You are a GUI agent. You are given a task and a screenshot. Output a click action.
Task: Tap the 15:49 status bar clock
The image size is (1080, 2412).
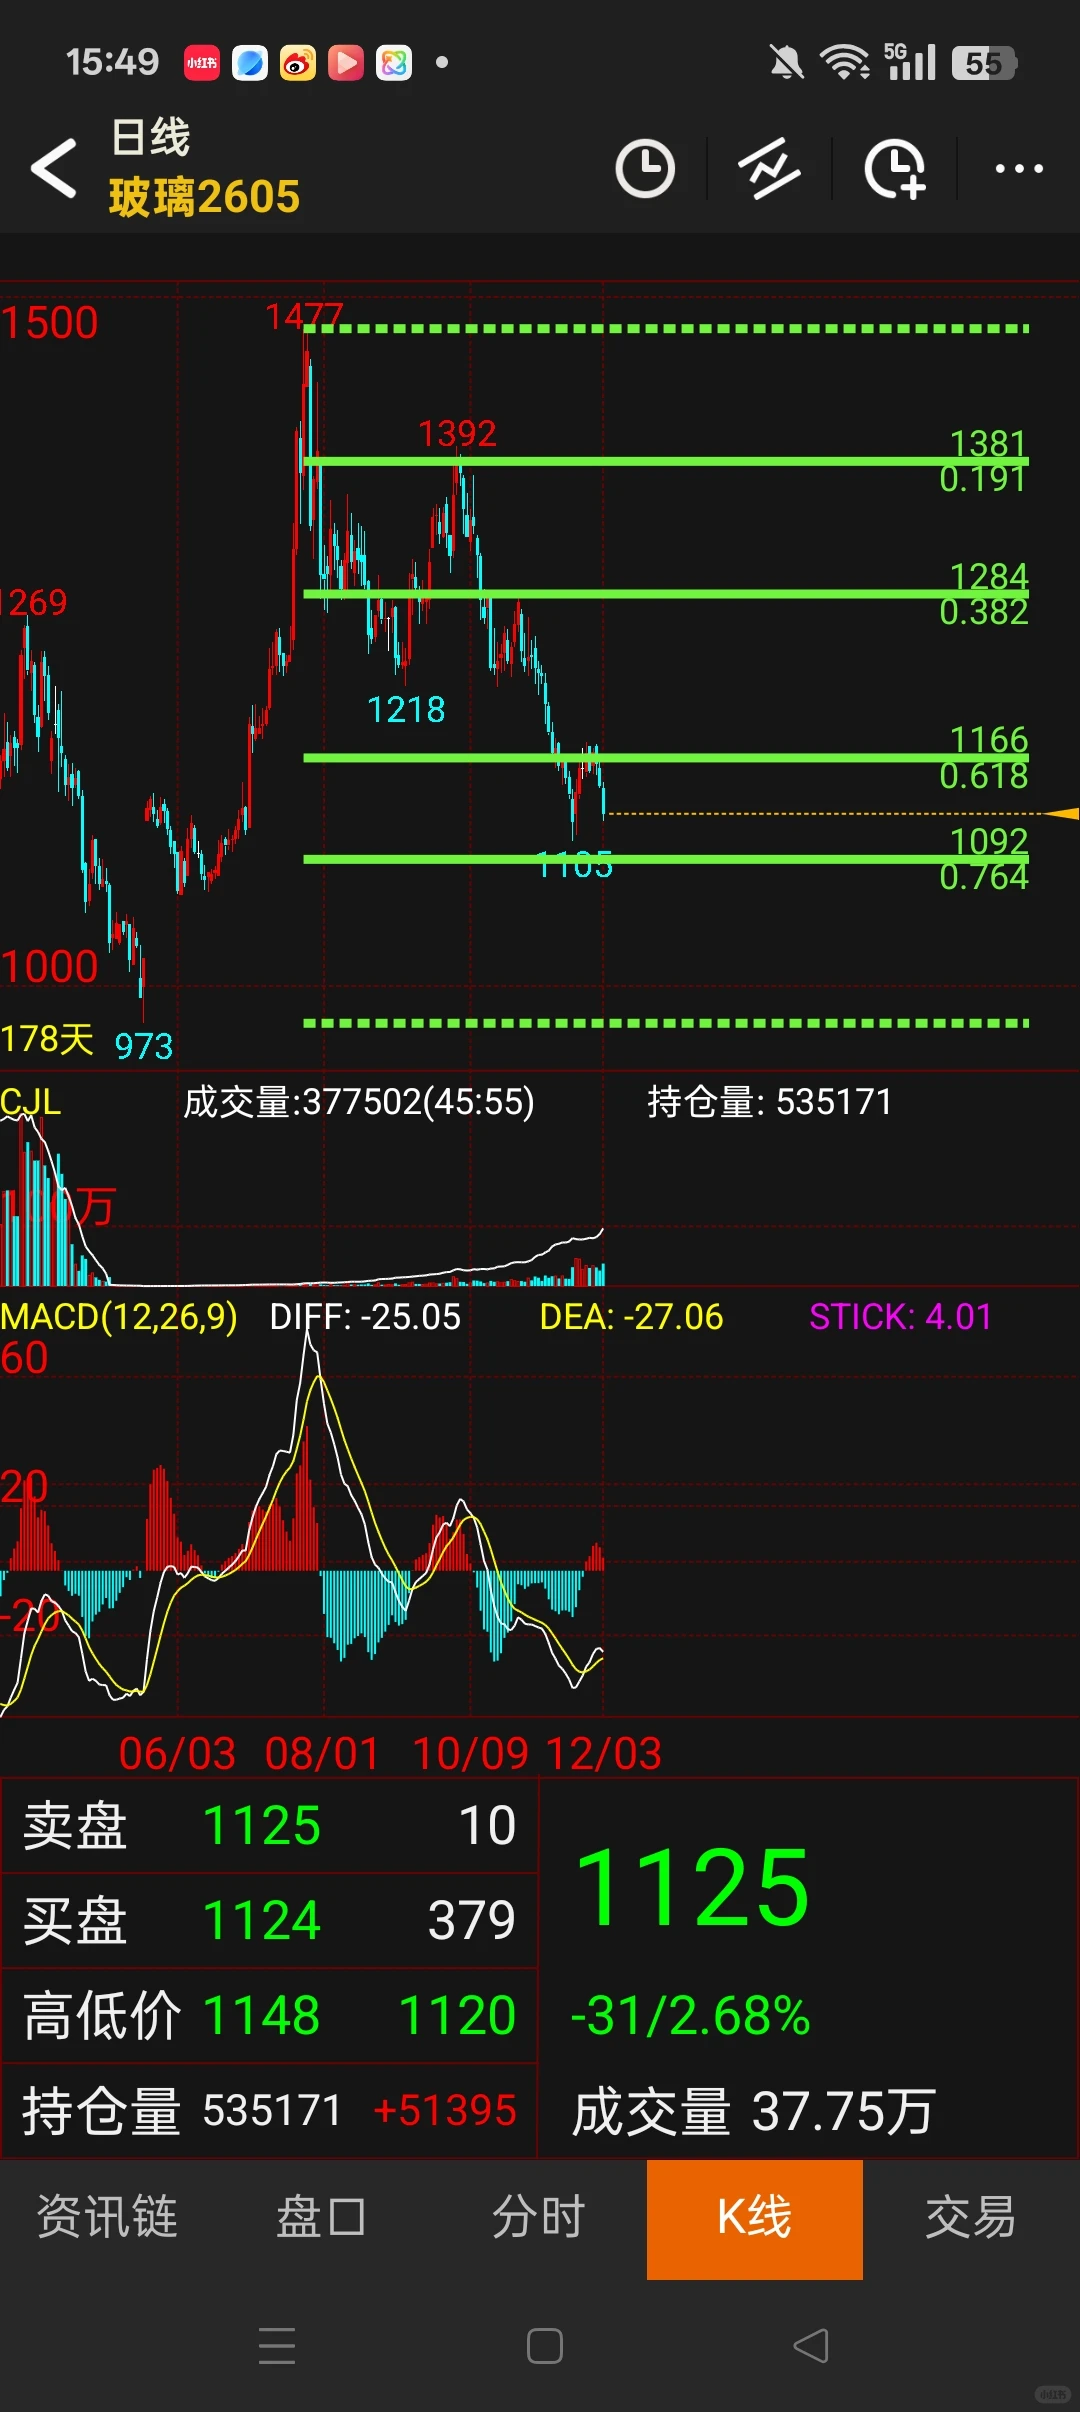point(112,62)
